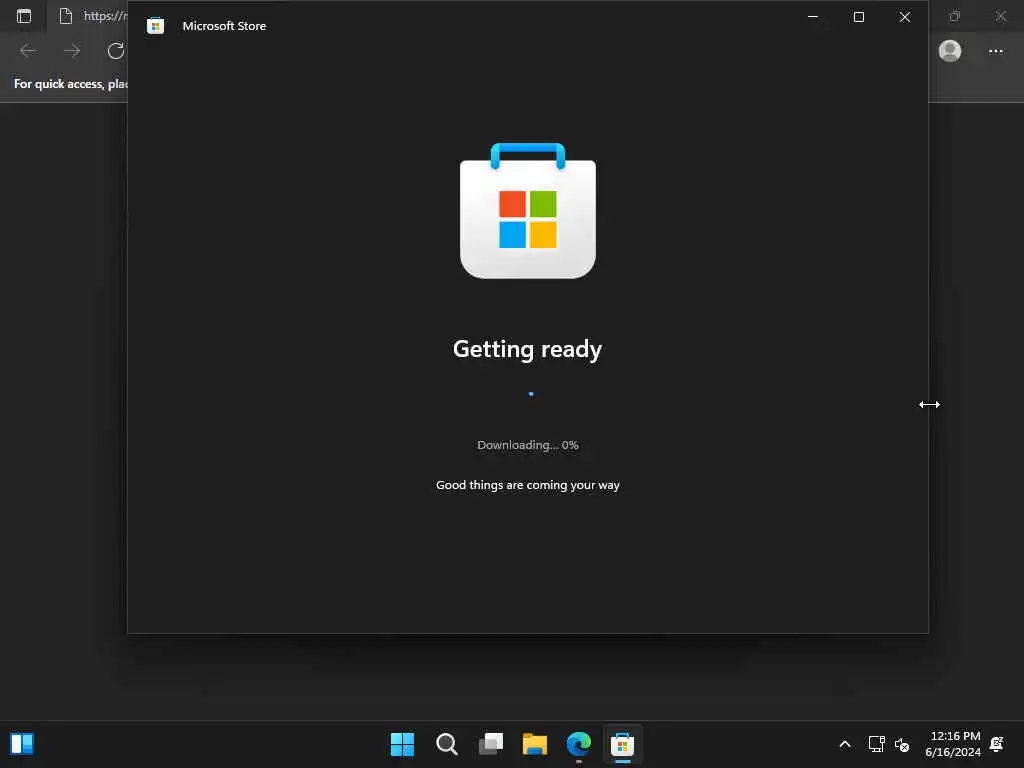
Task: Click 'Good things are coming your way' text
Action: coord(528,485)
